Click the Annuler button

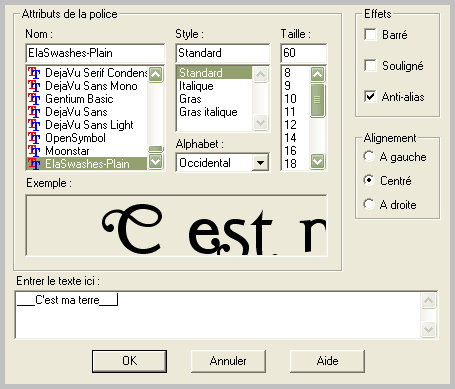pos(228,361)
